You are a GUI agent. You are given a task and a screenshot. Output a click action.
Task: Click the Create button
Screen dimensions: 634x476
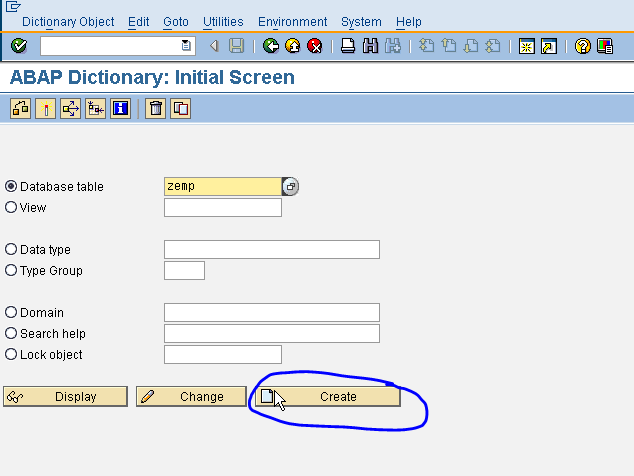pyautogui.click(x=328, y=397)
